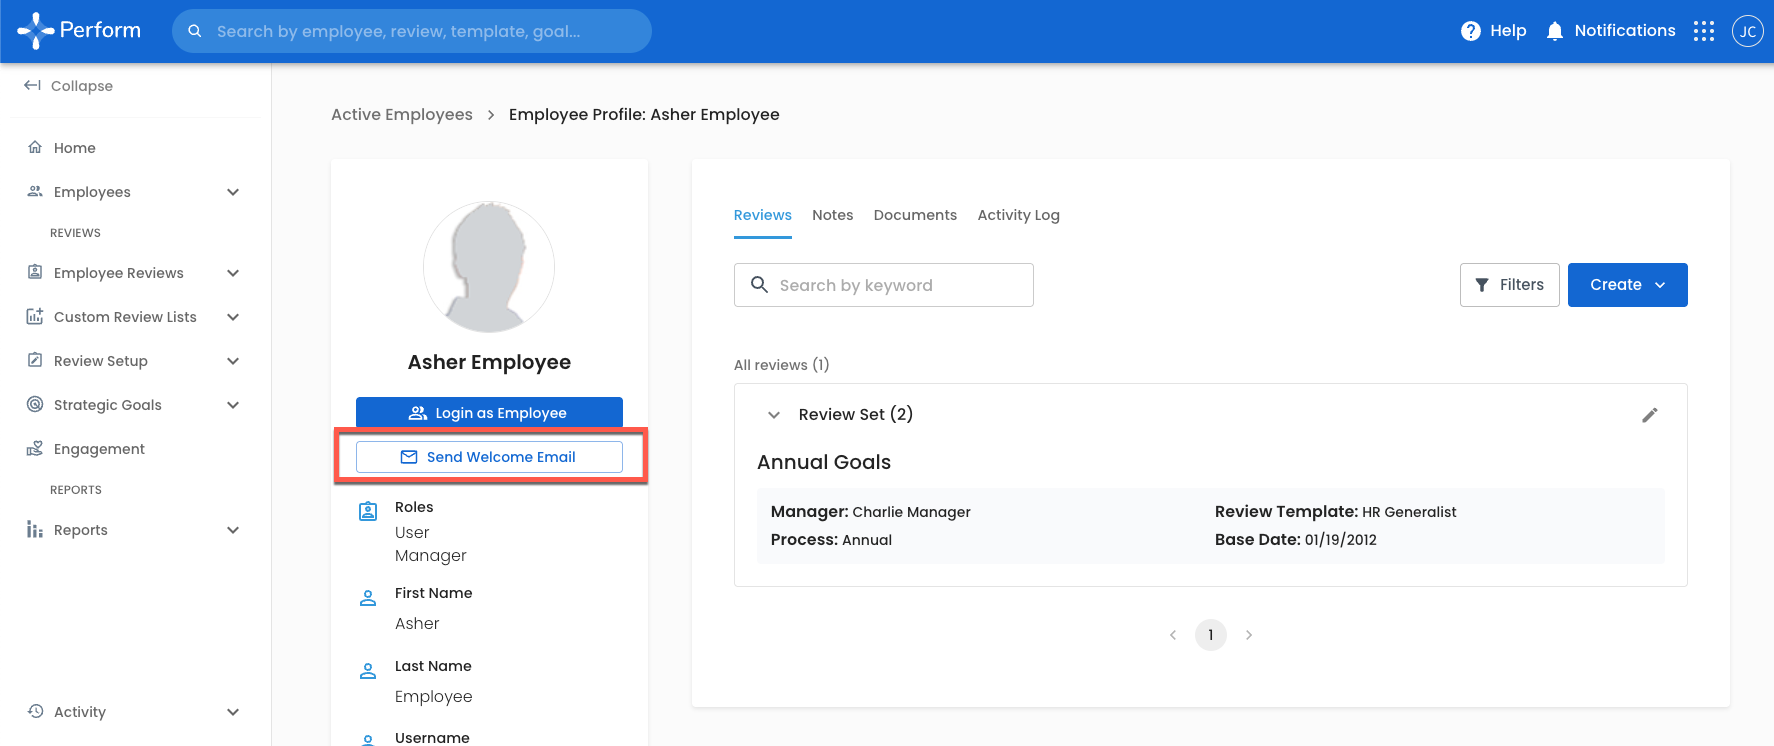Screen dimensions: 1774x746
Task: Click the Manager: Charlie Manager text
Action: 871,512
